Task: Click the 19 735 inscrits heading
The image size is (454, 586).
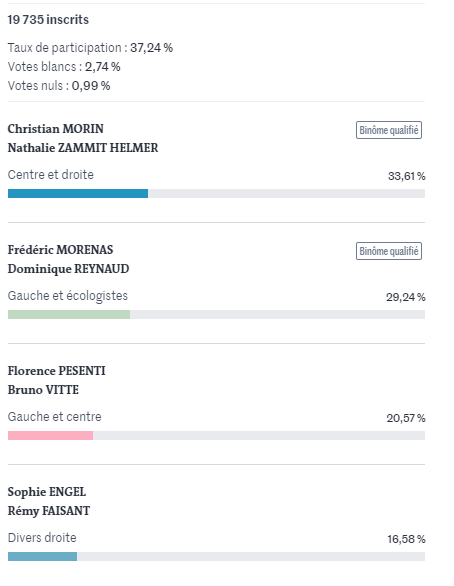Action: coord(48,19)
